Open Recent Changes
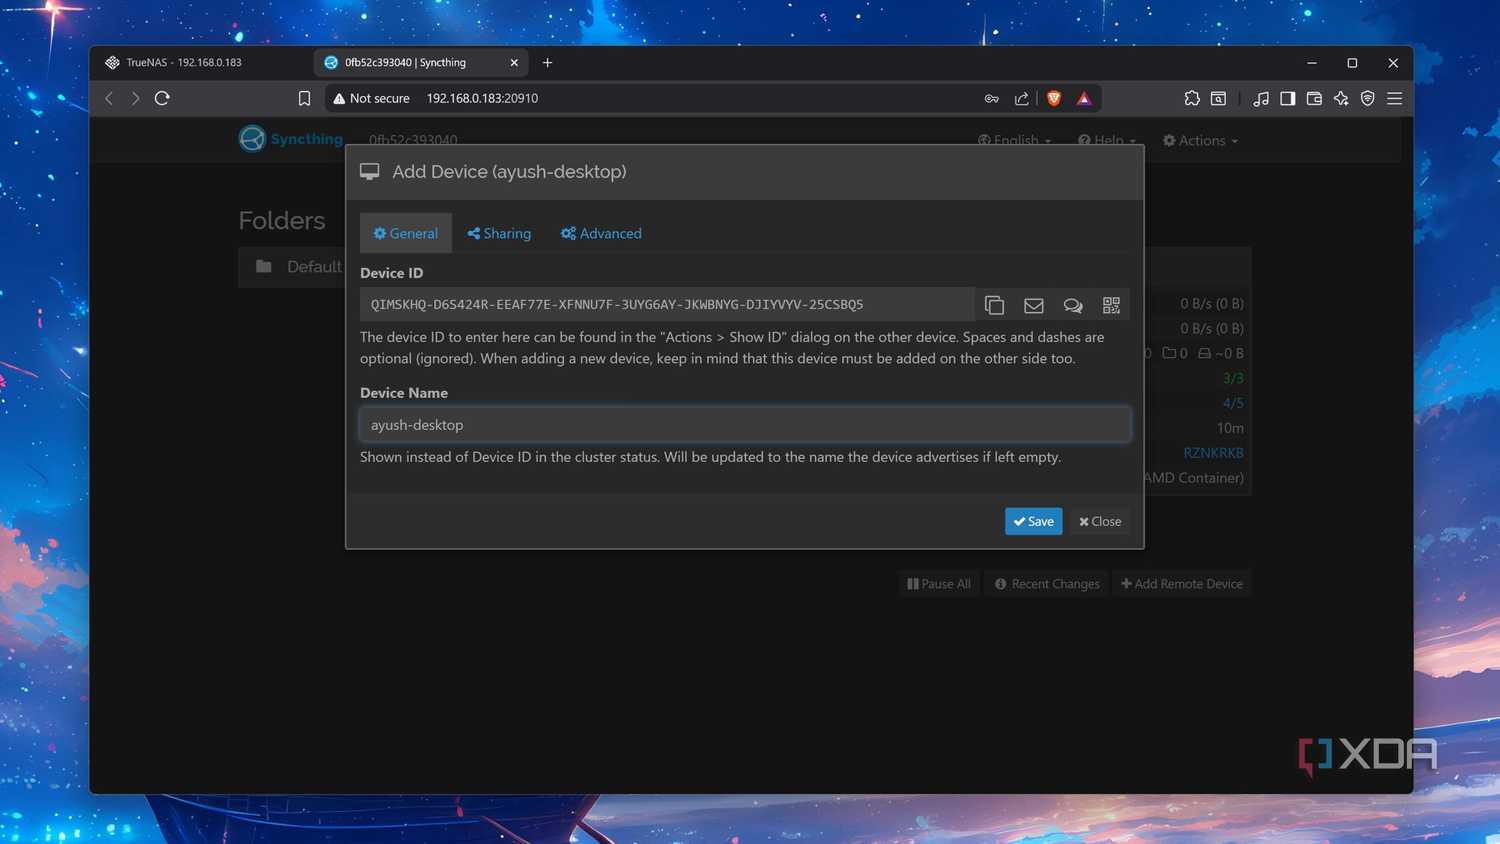The width and height of the screenshot is (1500, 844). [1047, 584]
